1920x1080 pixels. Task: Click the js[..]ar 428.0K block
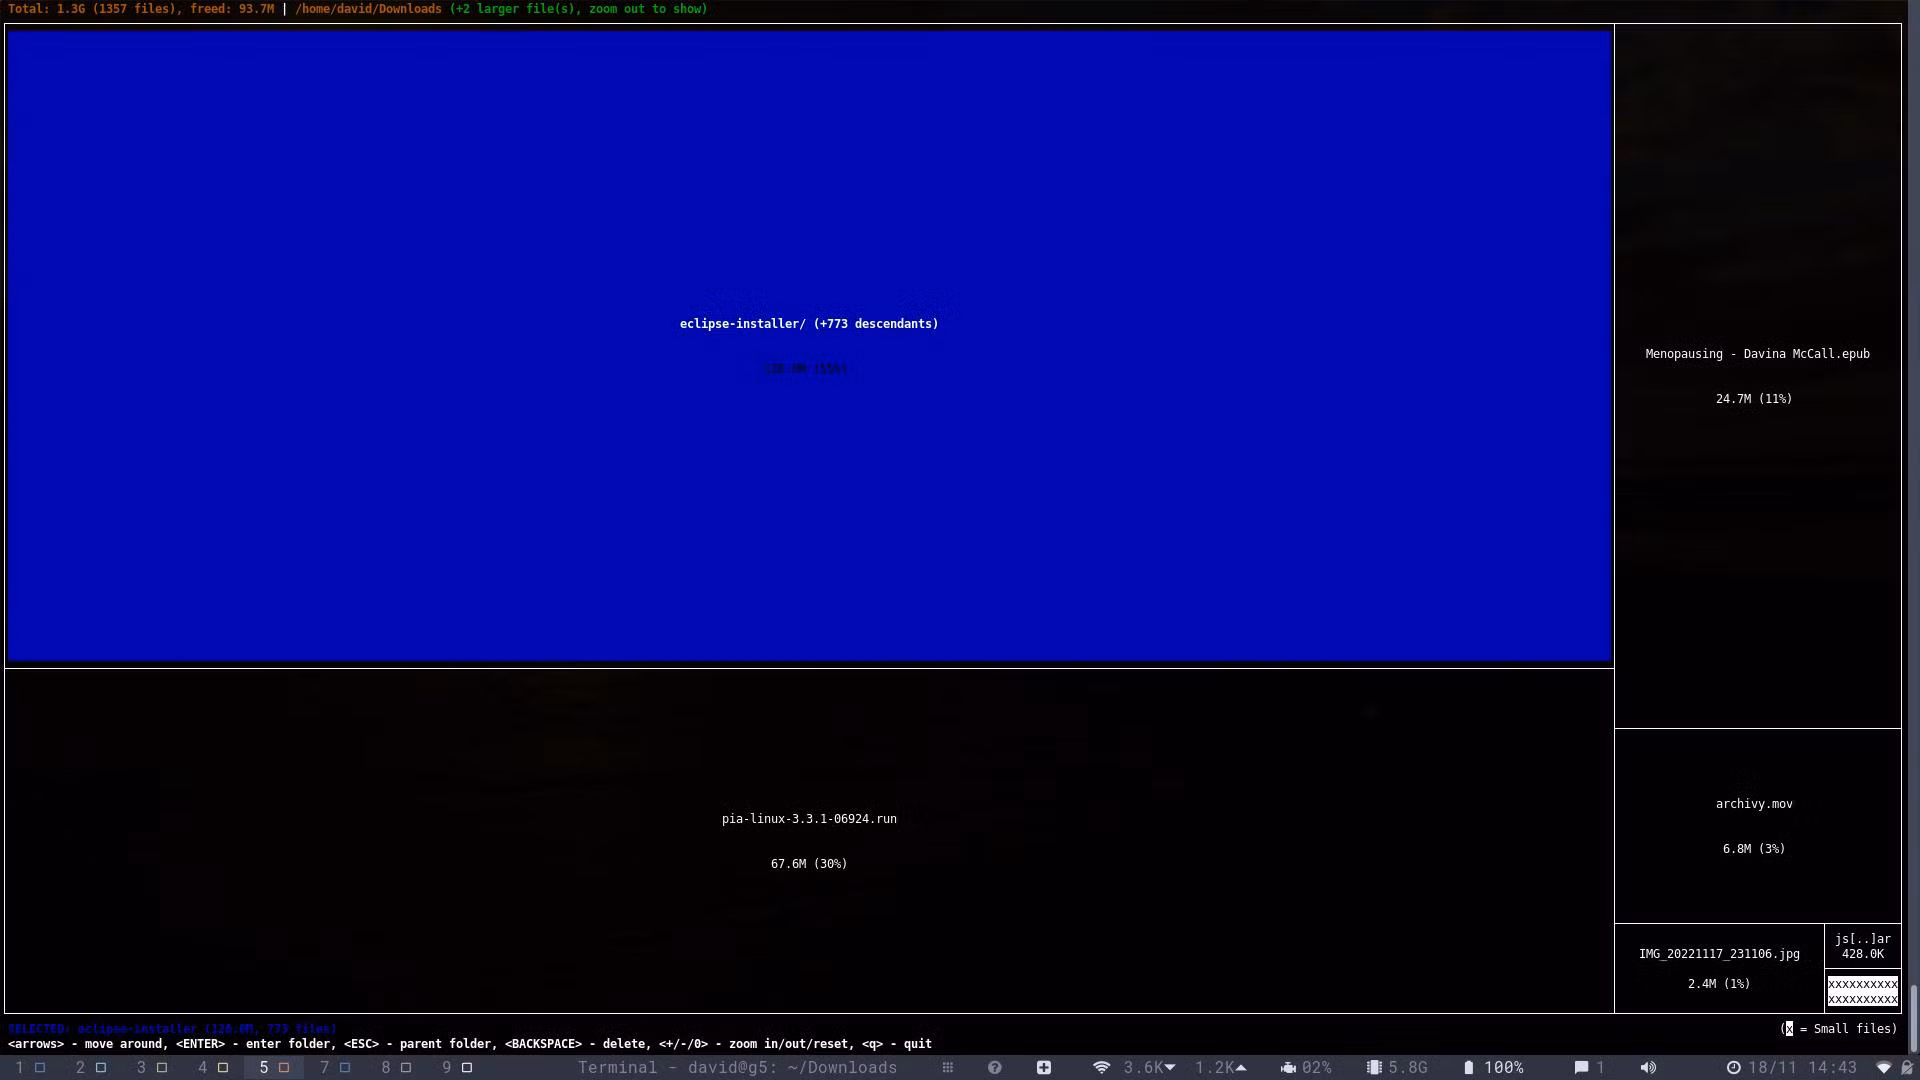tap(1862, 946)
